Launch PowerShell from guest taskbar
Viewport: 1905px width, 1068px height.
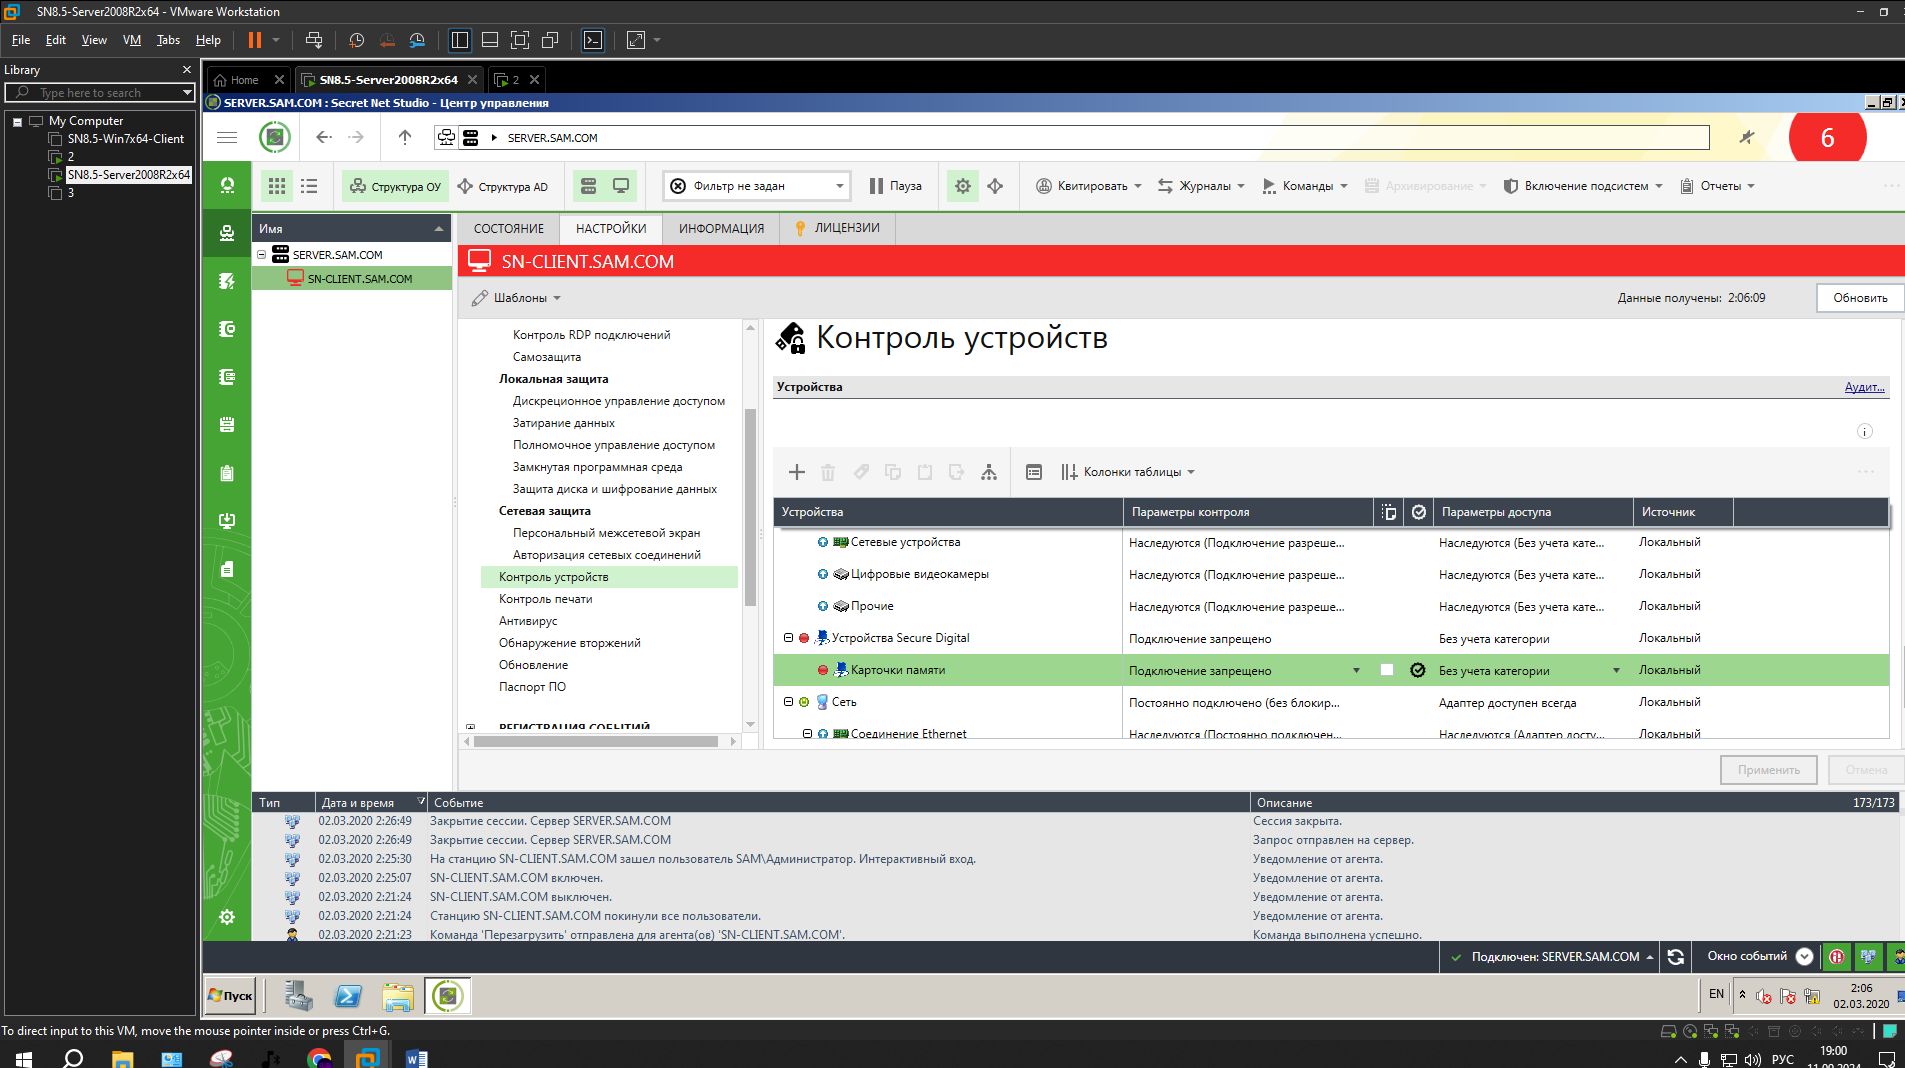[348, 996]
